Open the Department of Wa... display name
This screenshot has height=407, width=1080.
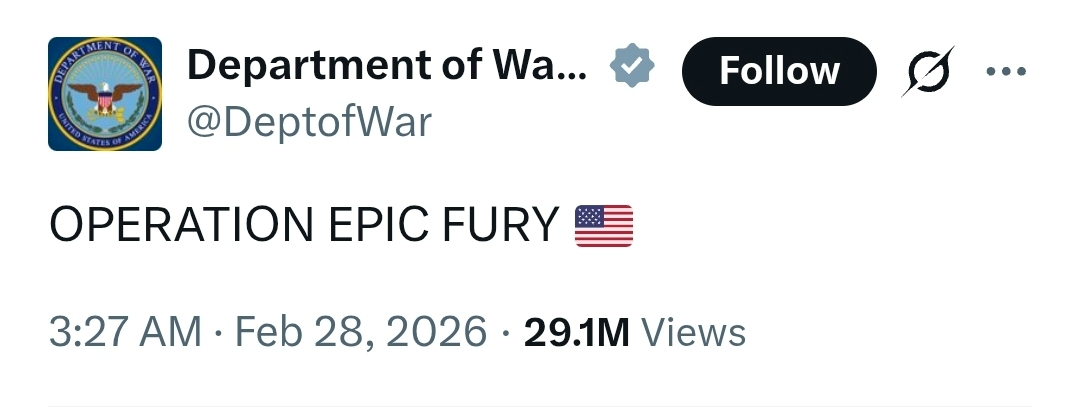[x=387, y=65]
